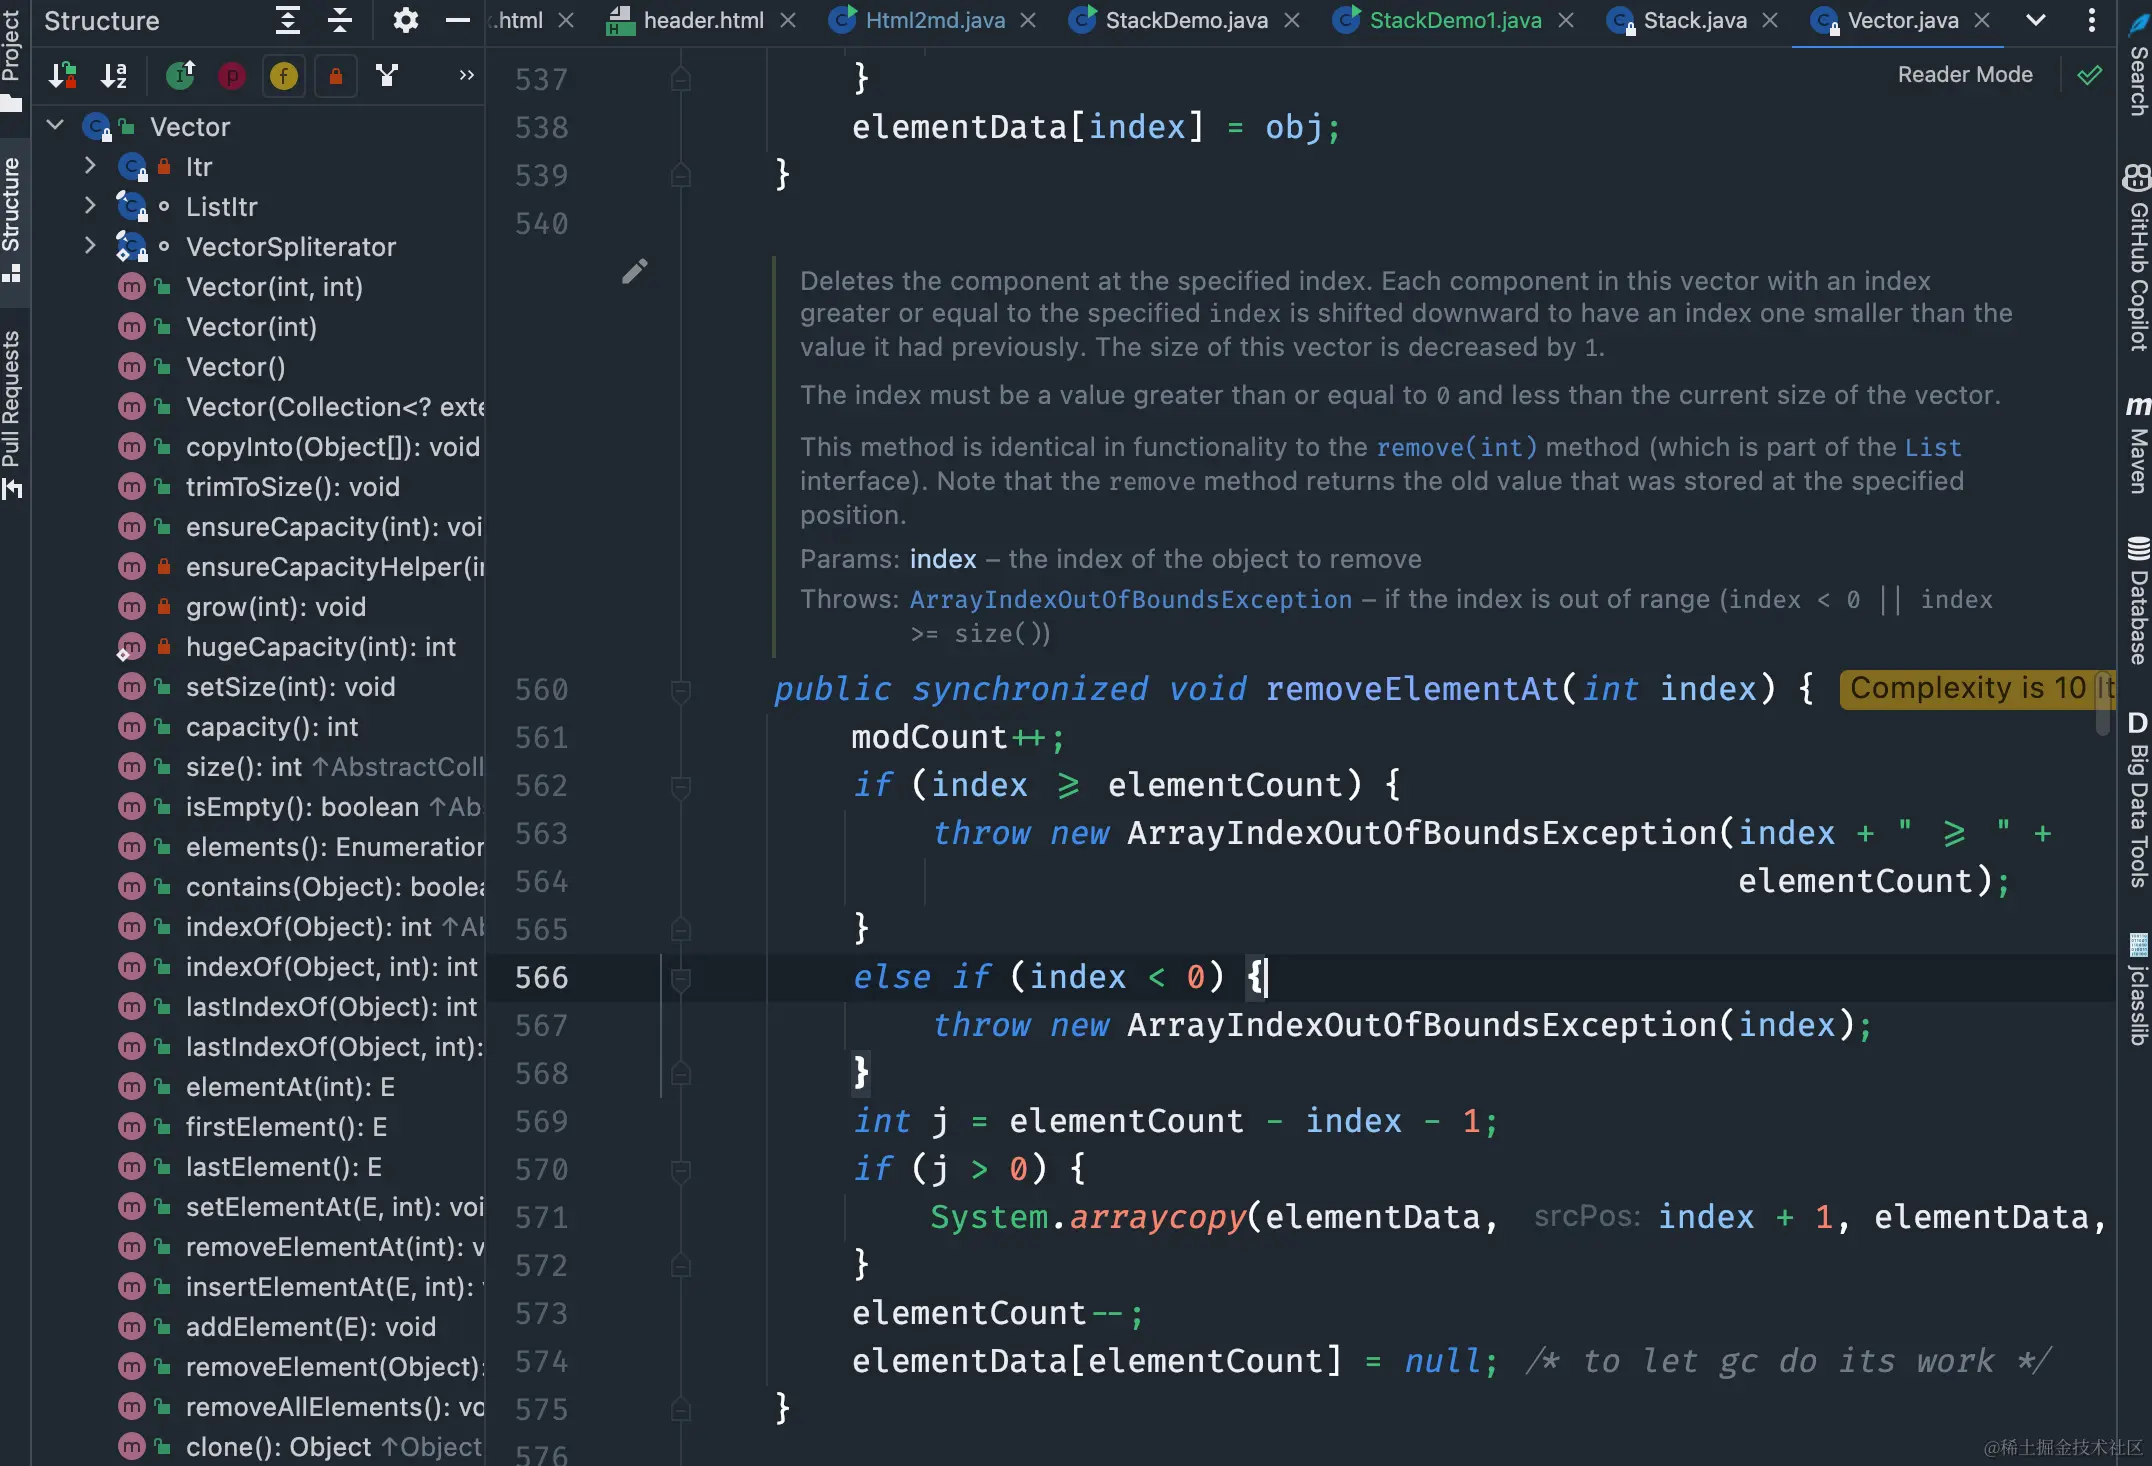2152x1466 pixels.
Task: Click Sort Alphabetically icon
Action: (x=114, y=75)
